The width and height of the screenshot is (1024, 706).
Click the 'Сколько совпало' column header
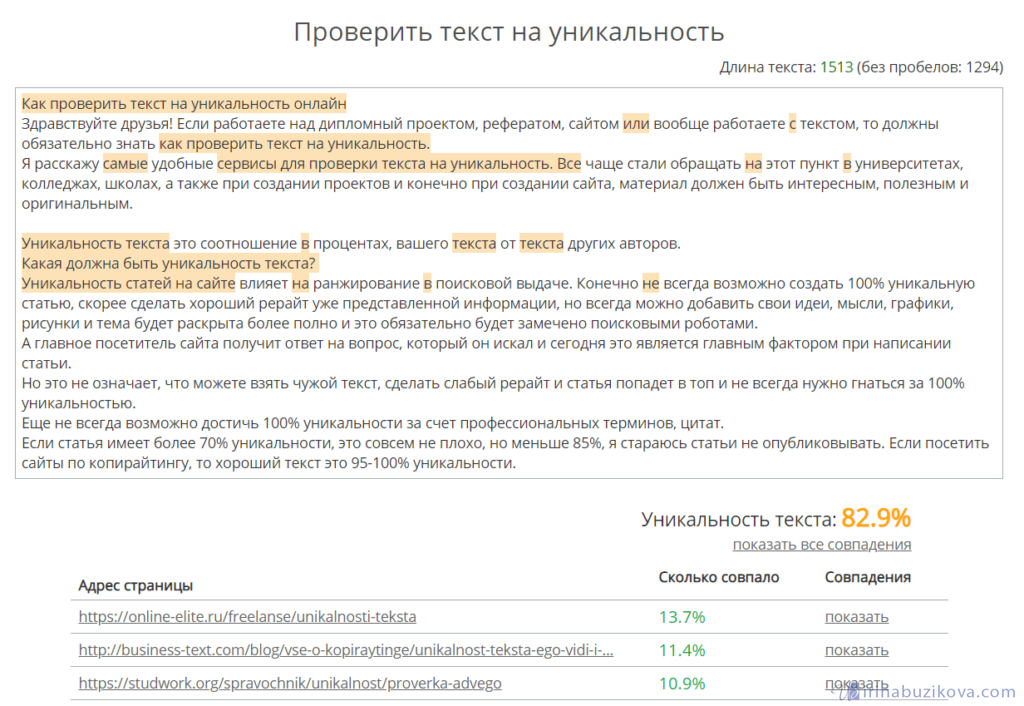pos(718,577)
